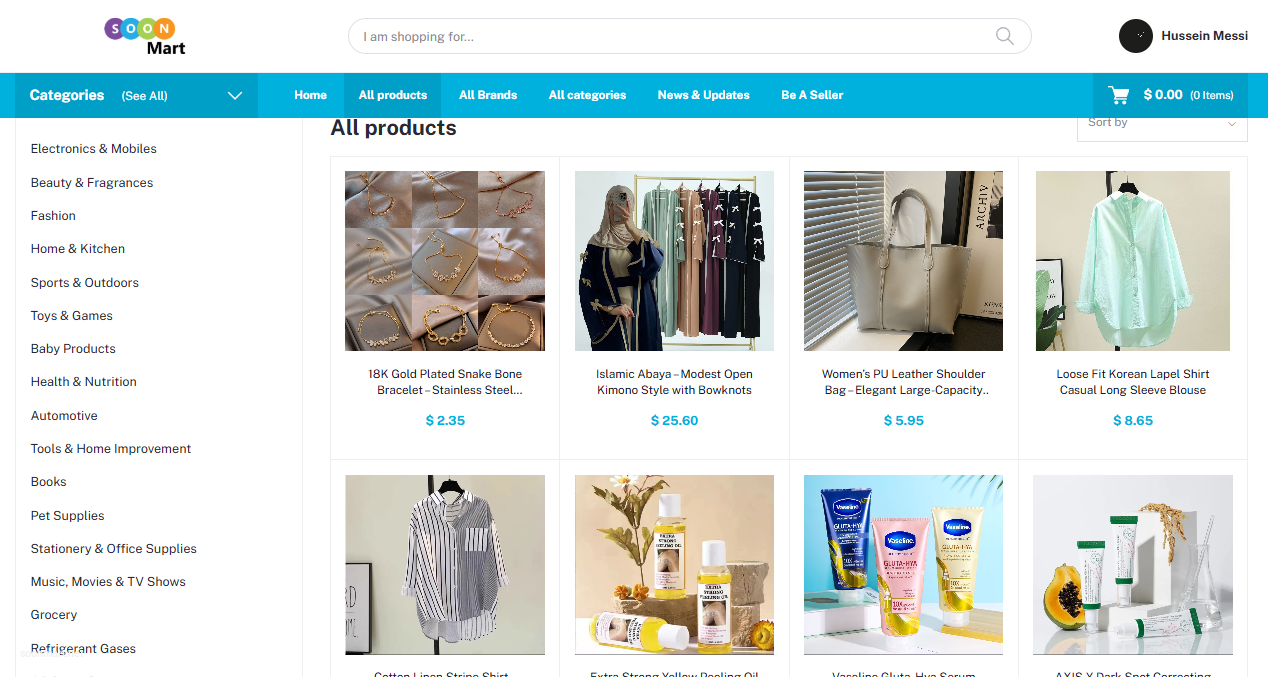View the PU Leather Shoulder Bag image
This screenshot has height=677, width=1268.
pos(904,261)
